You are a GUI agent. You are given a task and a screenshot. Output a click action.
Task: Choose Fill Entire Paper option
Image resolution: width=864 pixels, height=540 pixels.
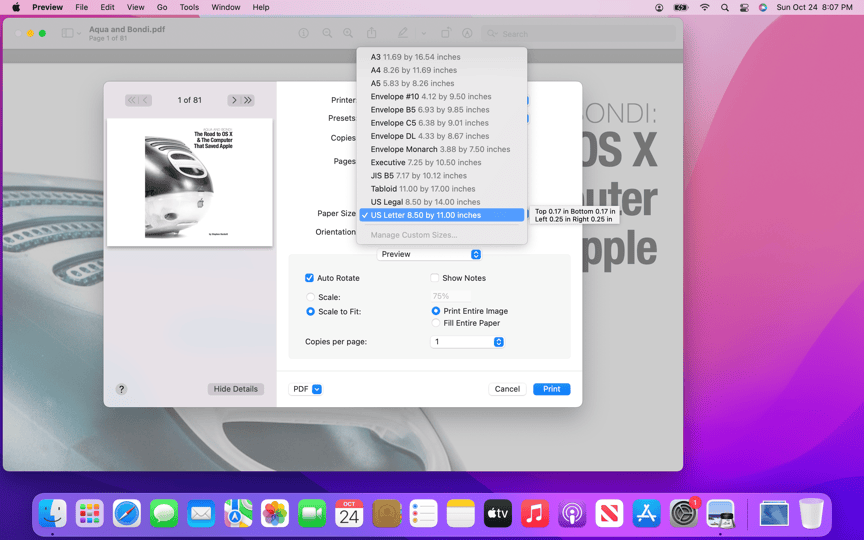click(x=436, y=323)
